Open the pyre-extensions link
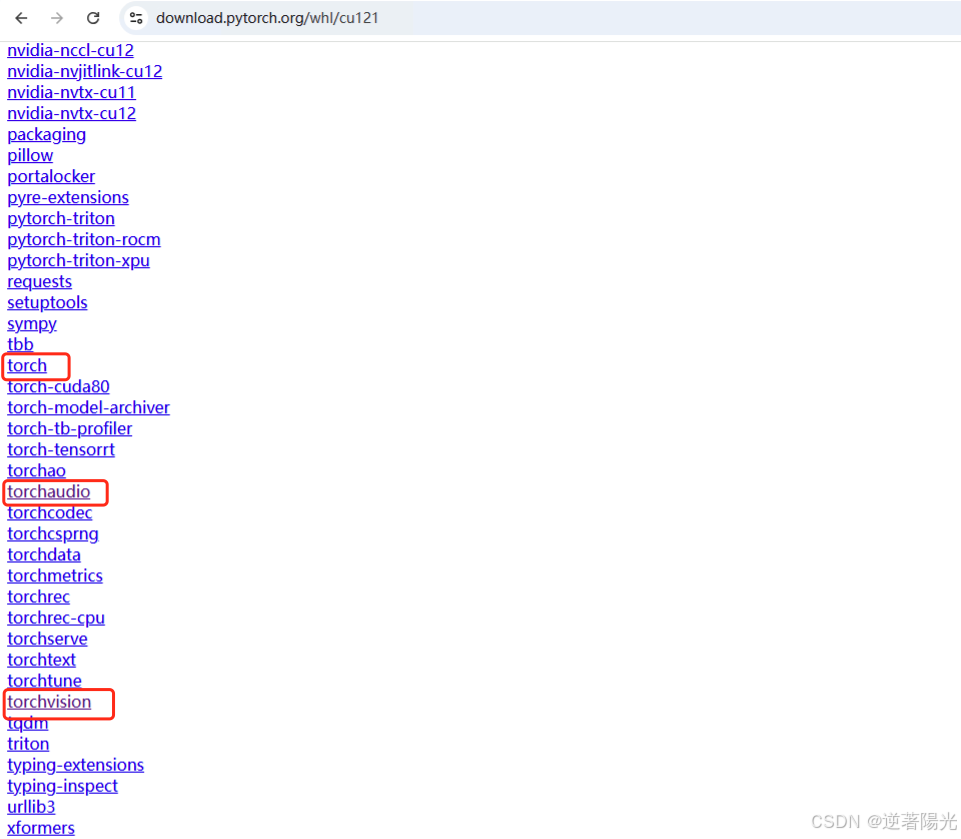This screenshot has height=839, width=961. click(68, 198)
